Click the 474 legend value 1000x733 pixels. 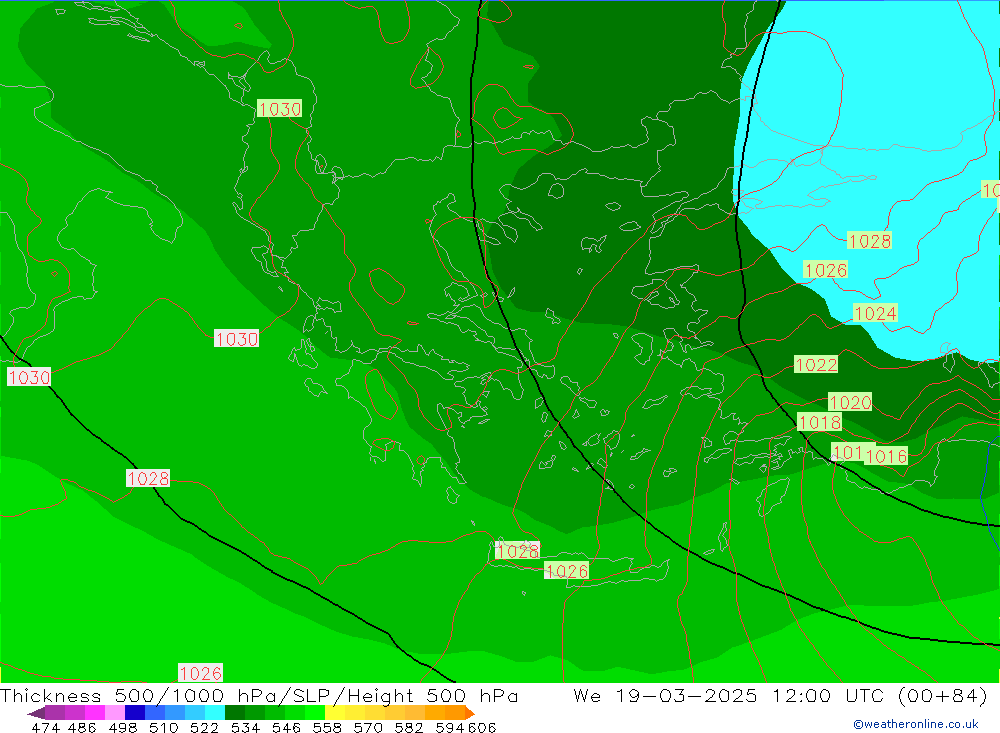pos(45,727)
